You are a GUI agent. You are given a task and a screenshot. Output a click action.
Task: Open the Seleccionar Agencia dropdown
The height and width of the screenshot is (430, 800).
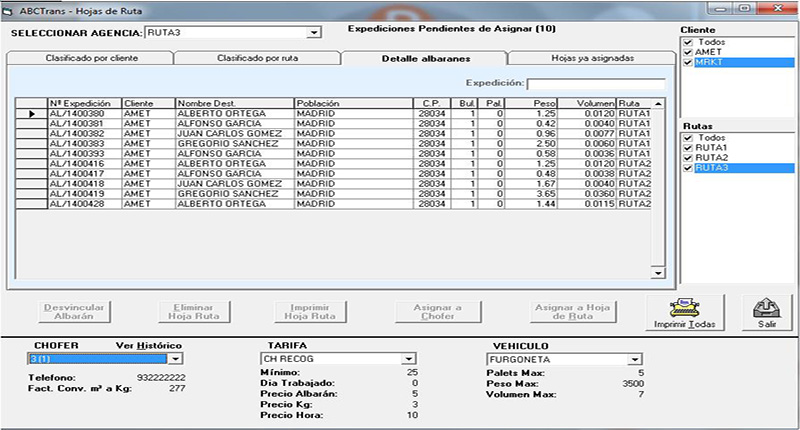pos(314,33)
